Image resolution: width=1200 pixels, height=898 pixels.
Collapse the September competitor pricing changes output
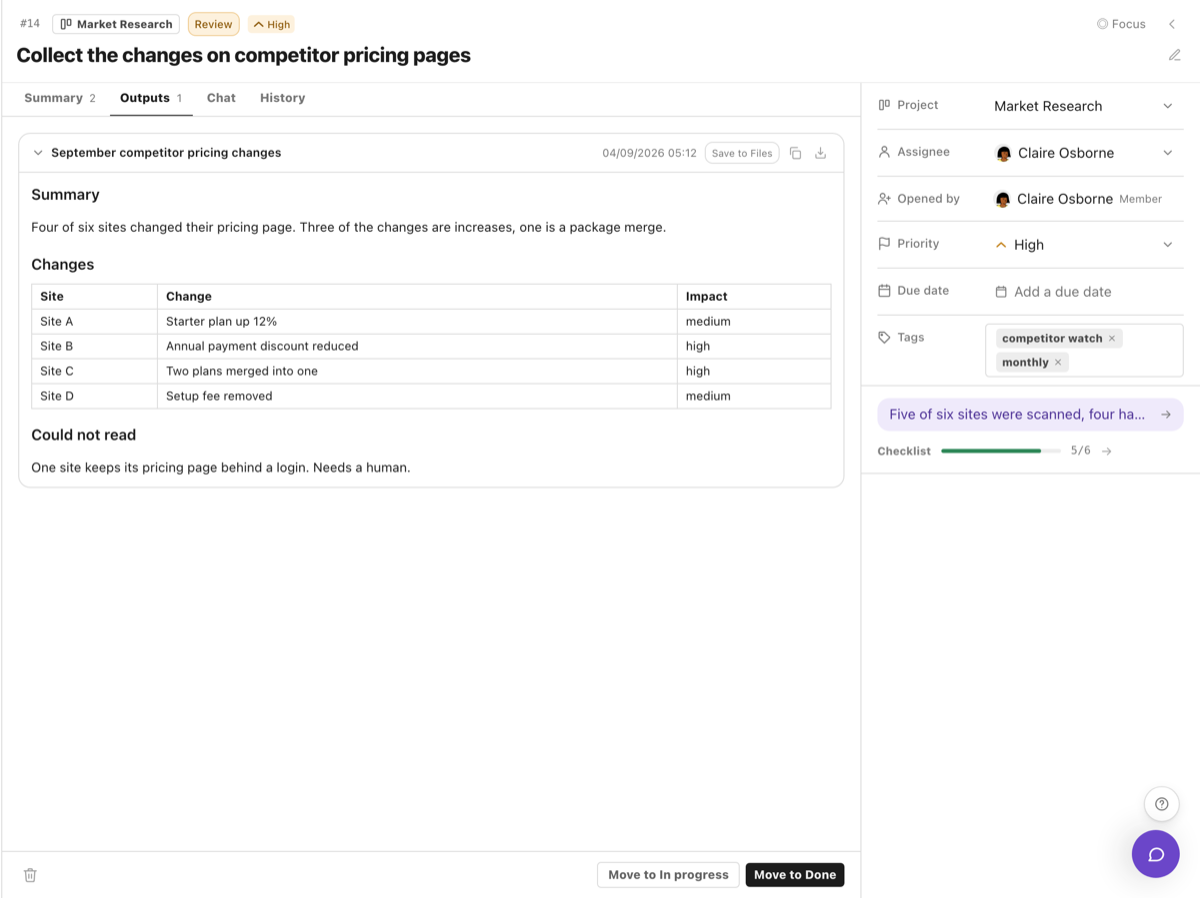click(38, 153)
